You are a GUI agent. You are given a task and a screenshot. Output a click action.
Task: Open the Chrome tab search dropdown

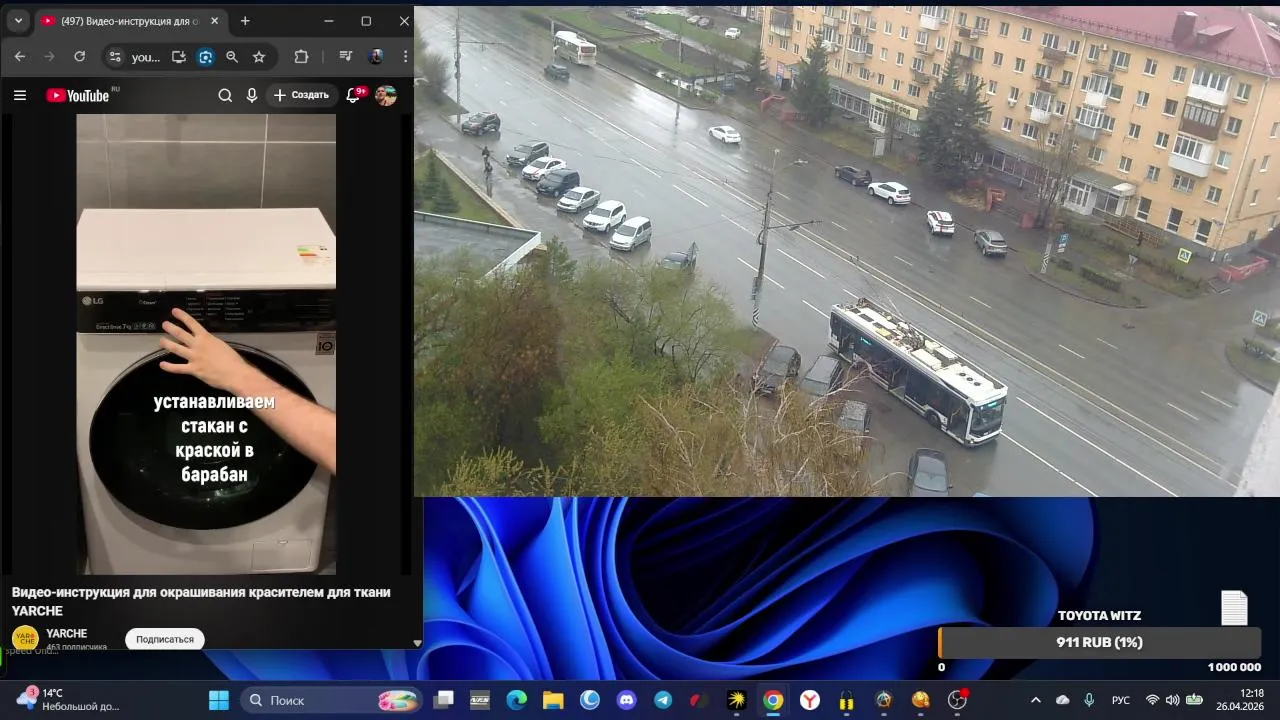click(18, 21)
